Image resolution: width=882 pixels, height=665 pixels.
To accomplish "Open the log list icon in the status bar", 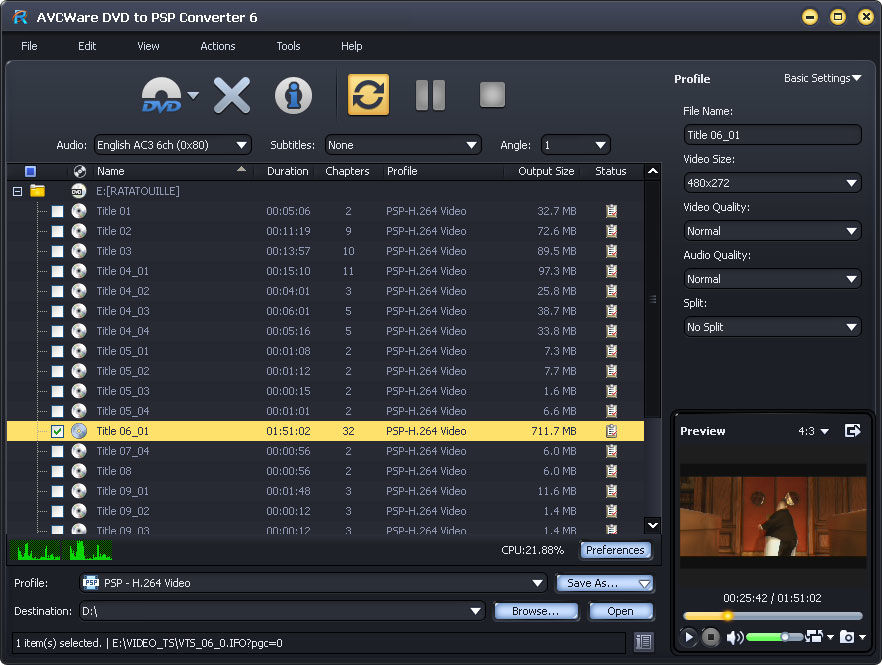I will pos(644,642).
